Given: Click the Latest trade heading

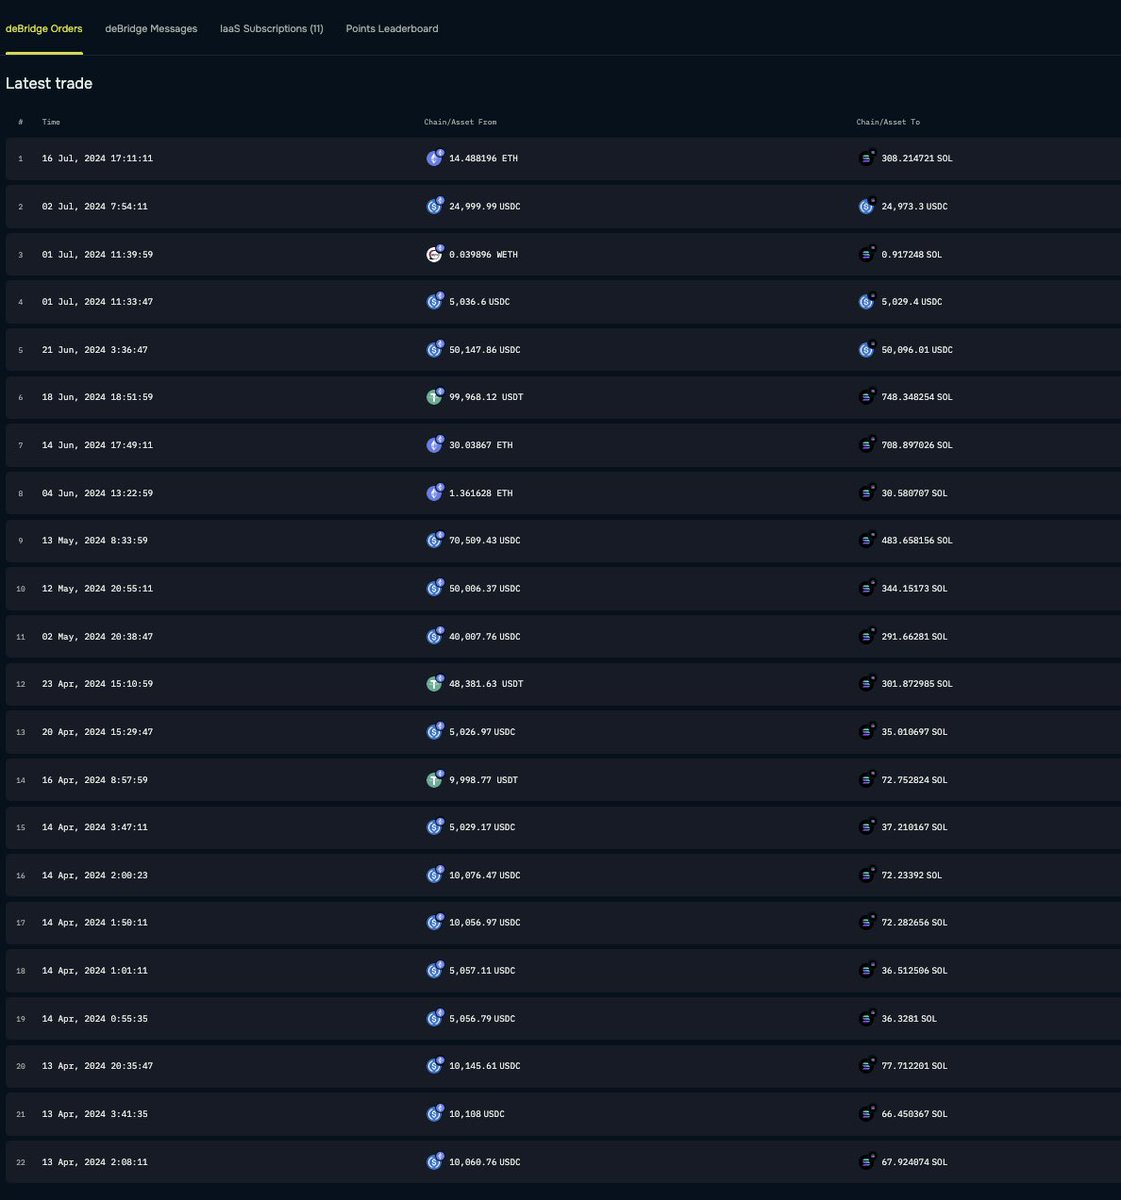Looking at the screenshot, I should [48, 83].
